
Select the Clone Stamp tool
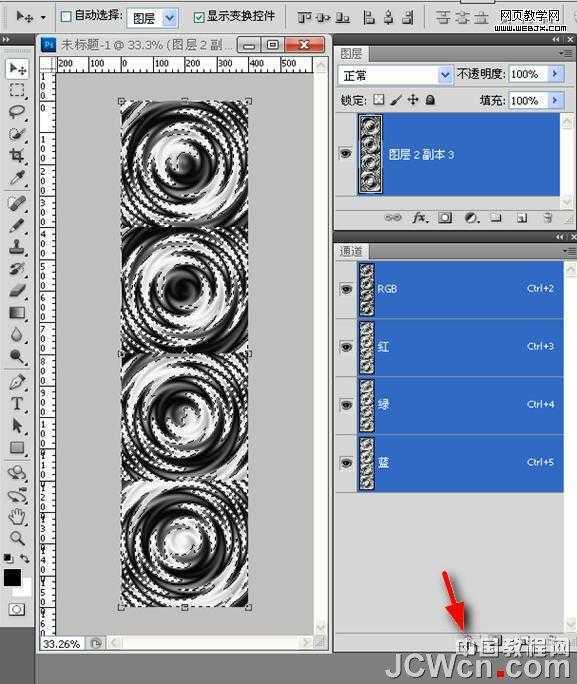click(x=17, y=247)
